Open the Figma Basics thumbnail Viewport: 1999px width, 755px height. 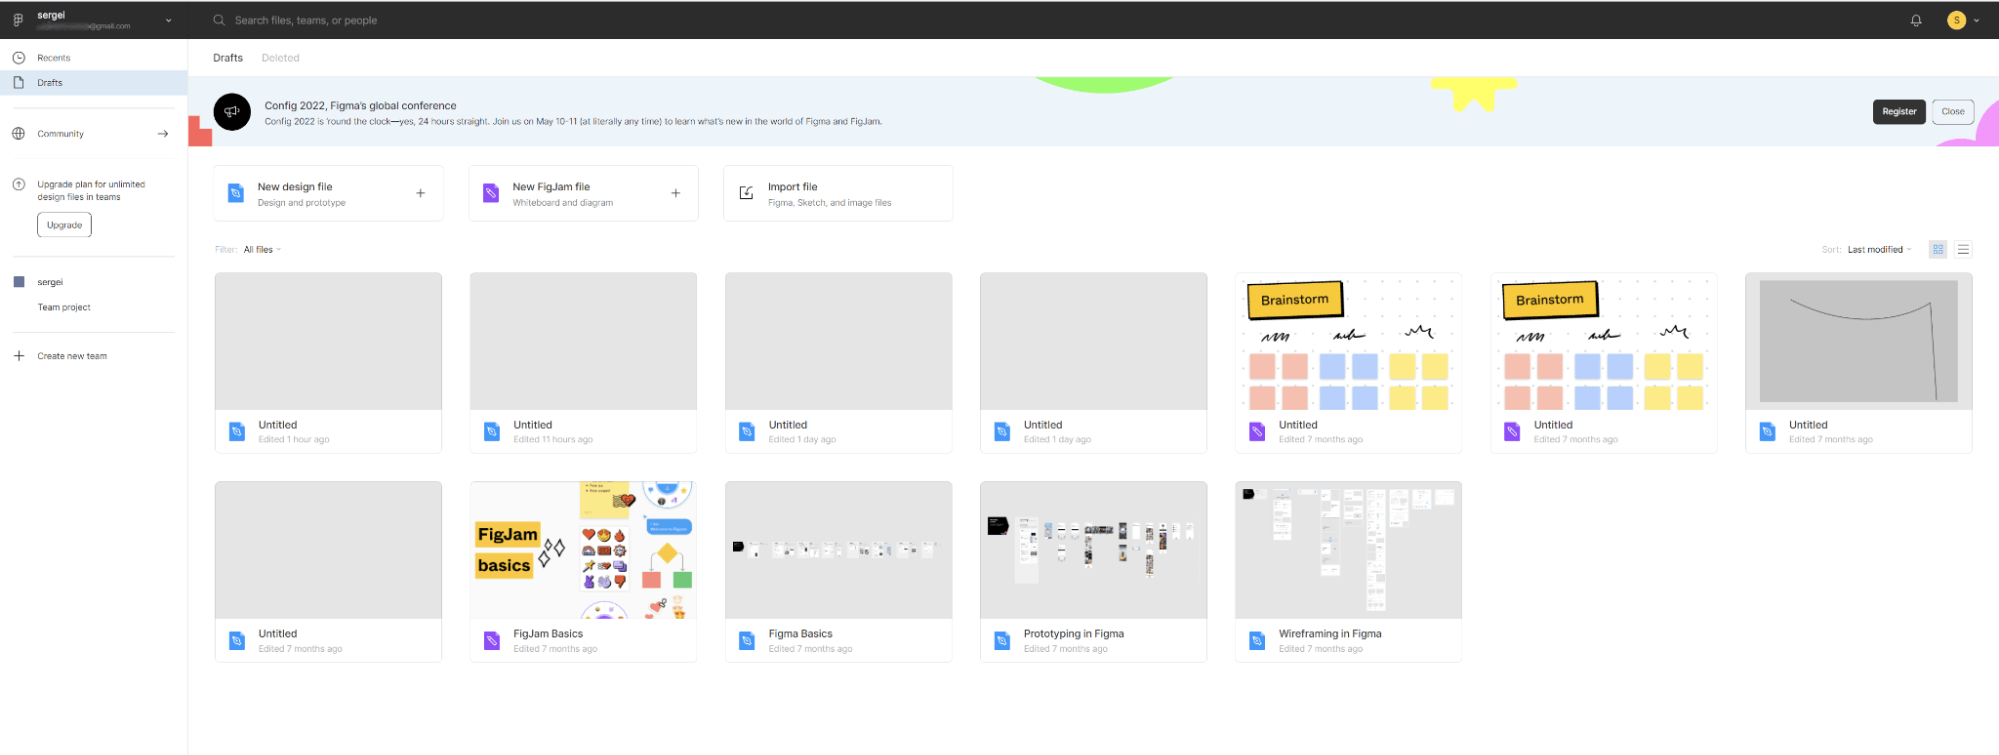tap(838, 550)
